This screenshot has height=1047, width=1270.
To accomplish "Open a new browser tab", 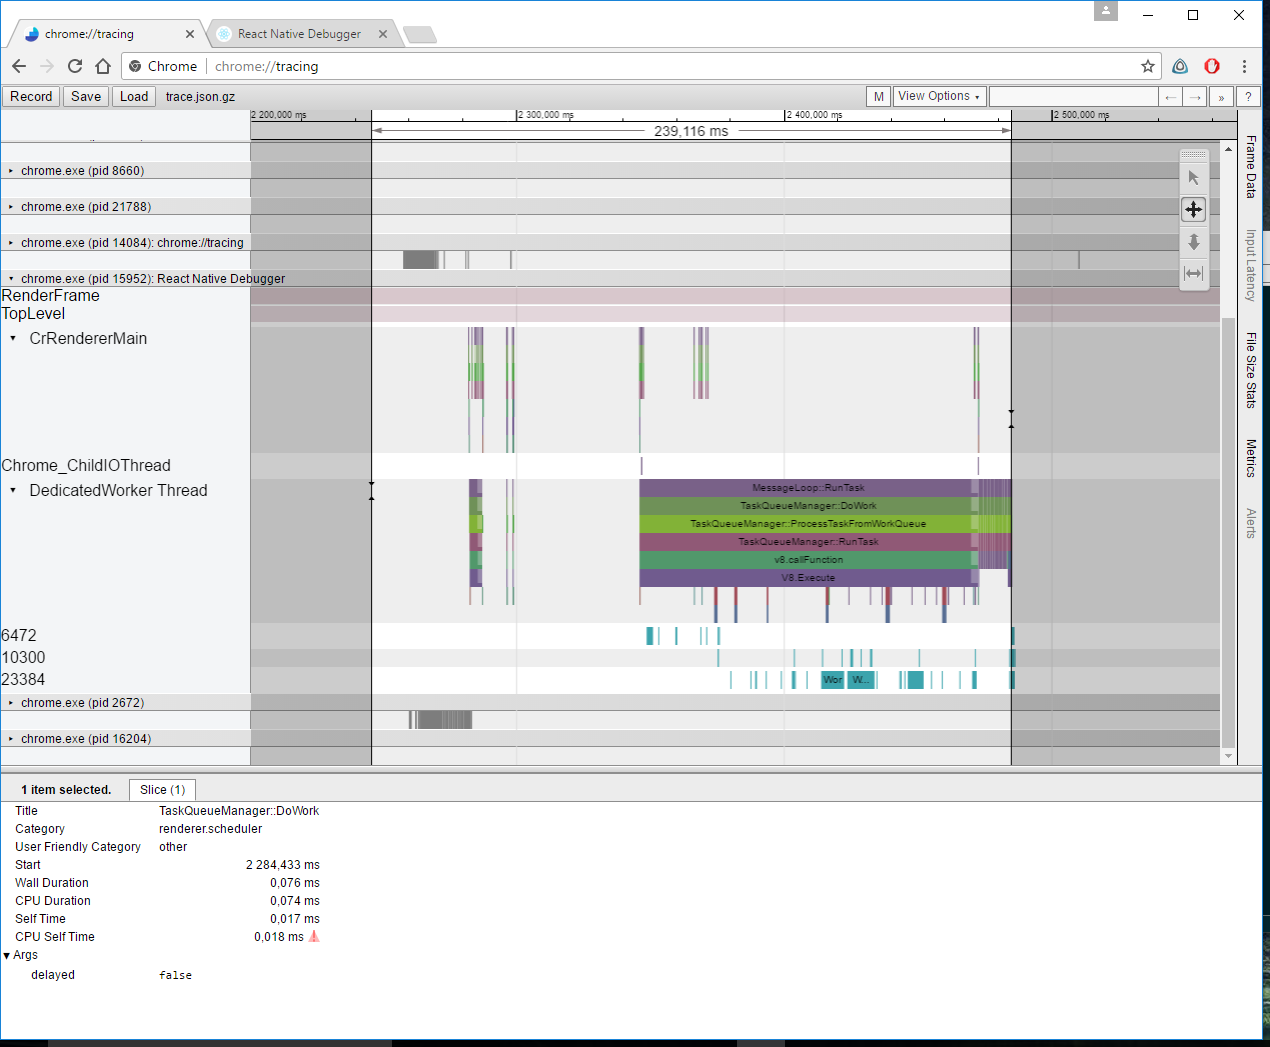I will [x=419, y=35].
